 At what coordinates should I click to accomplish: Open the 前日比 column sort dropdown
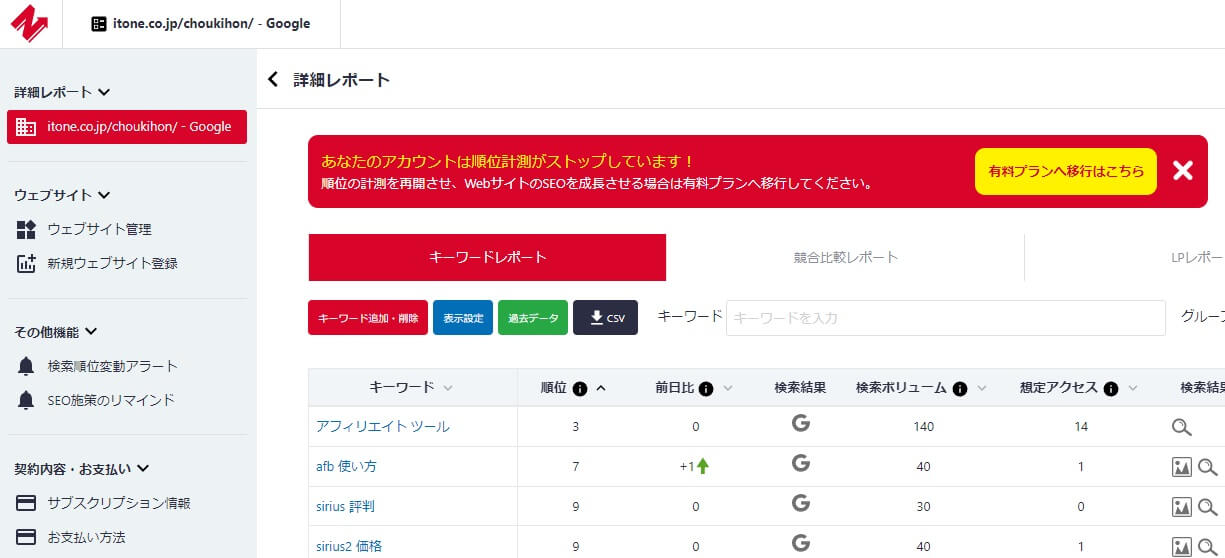728,388
